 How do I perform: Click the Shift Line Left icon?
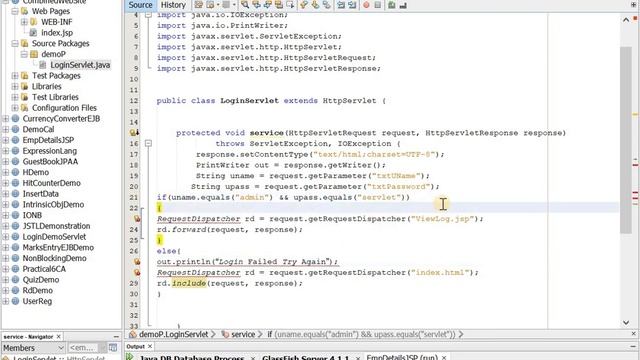341,5
